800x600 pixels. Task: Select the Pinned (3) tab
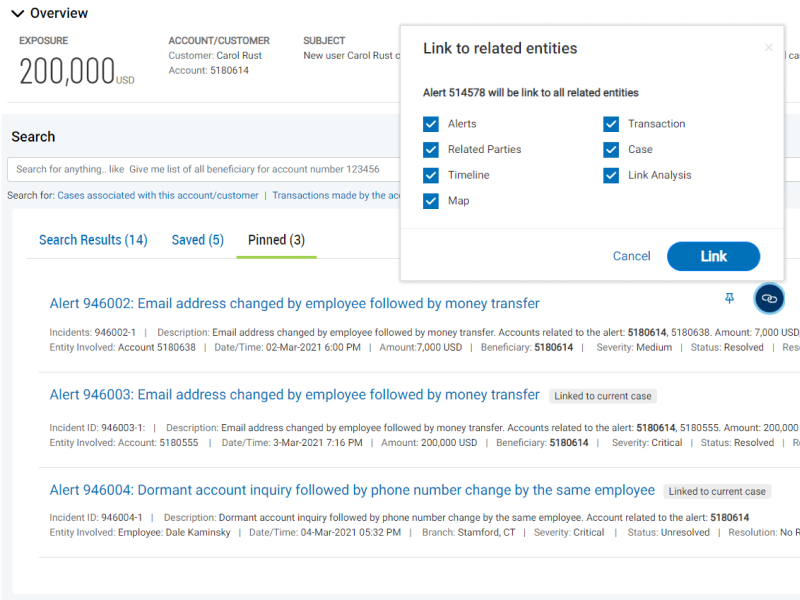(x=276, y=240)
